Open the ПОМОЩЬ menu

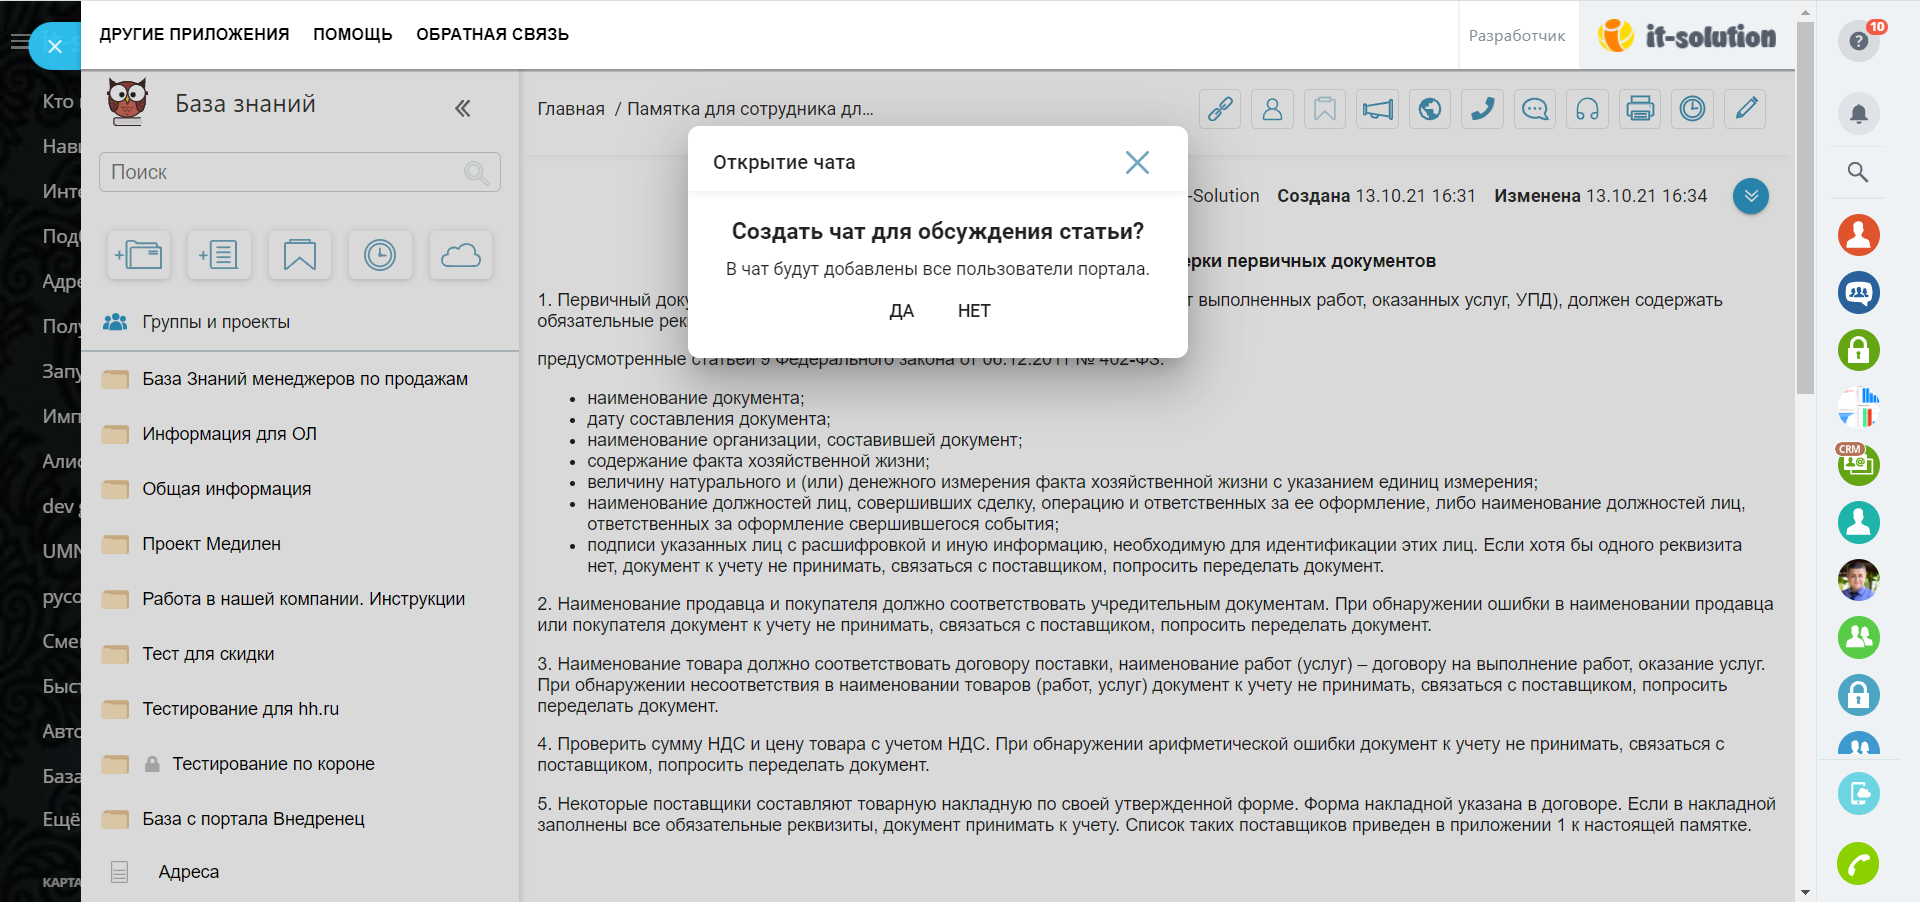pos(353,34)
